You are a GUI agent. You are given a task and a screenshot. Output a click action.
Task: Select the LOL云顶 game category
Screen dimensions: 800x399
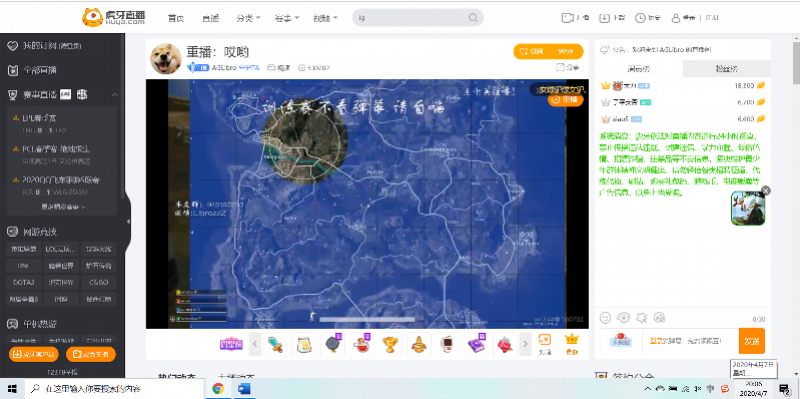(61, 249)
